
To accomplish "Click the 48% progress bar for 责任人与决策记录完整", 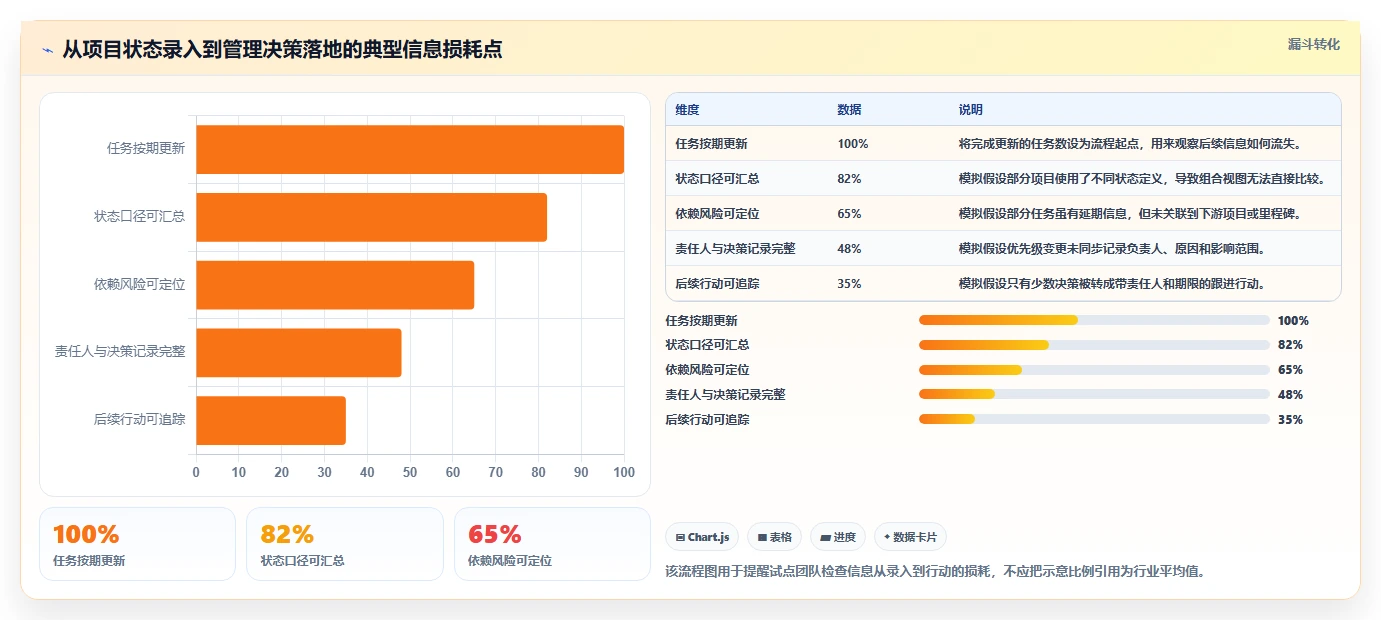I will (x=1094, y=394).
